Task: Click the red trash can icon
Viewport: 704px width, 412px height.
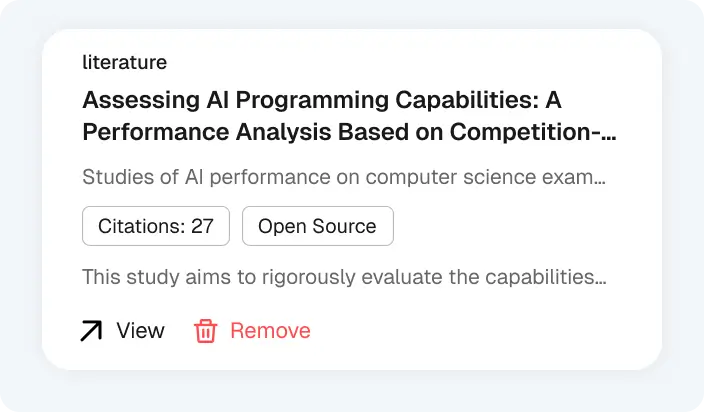Action: (x=205, y=331)
